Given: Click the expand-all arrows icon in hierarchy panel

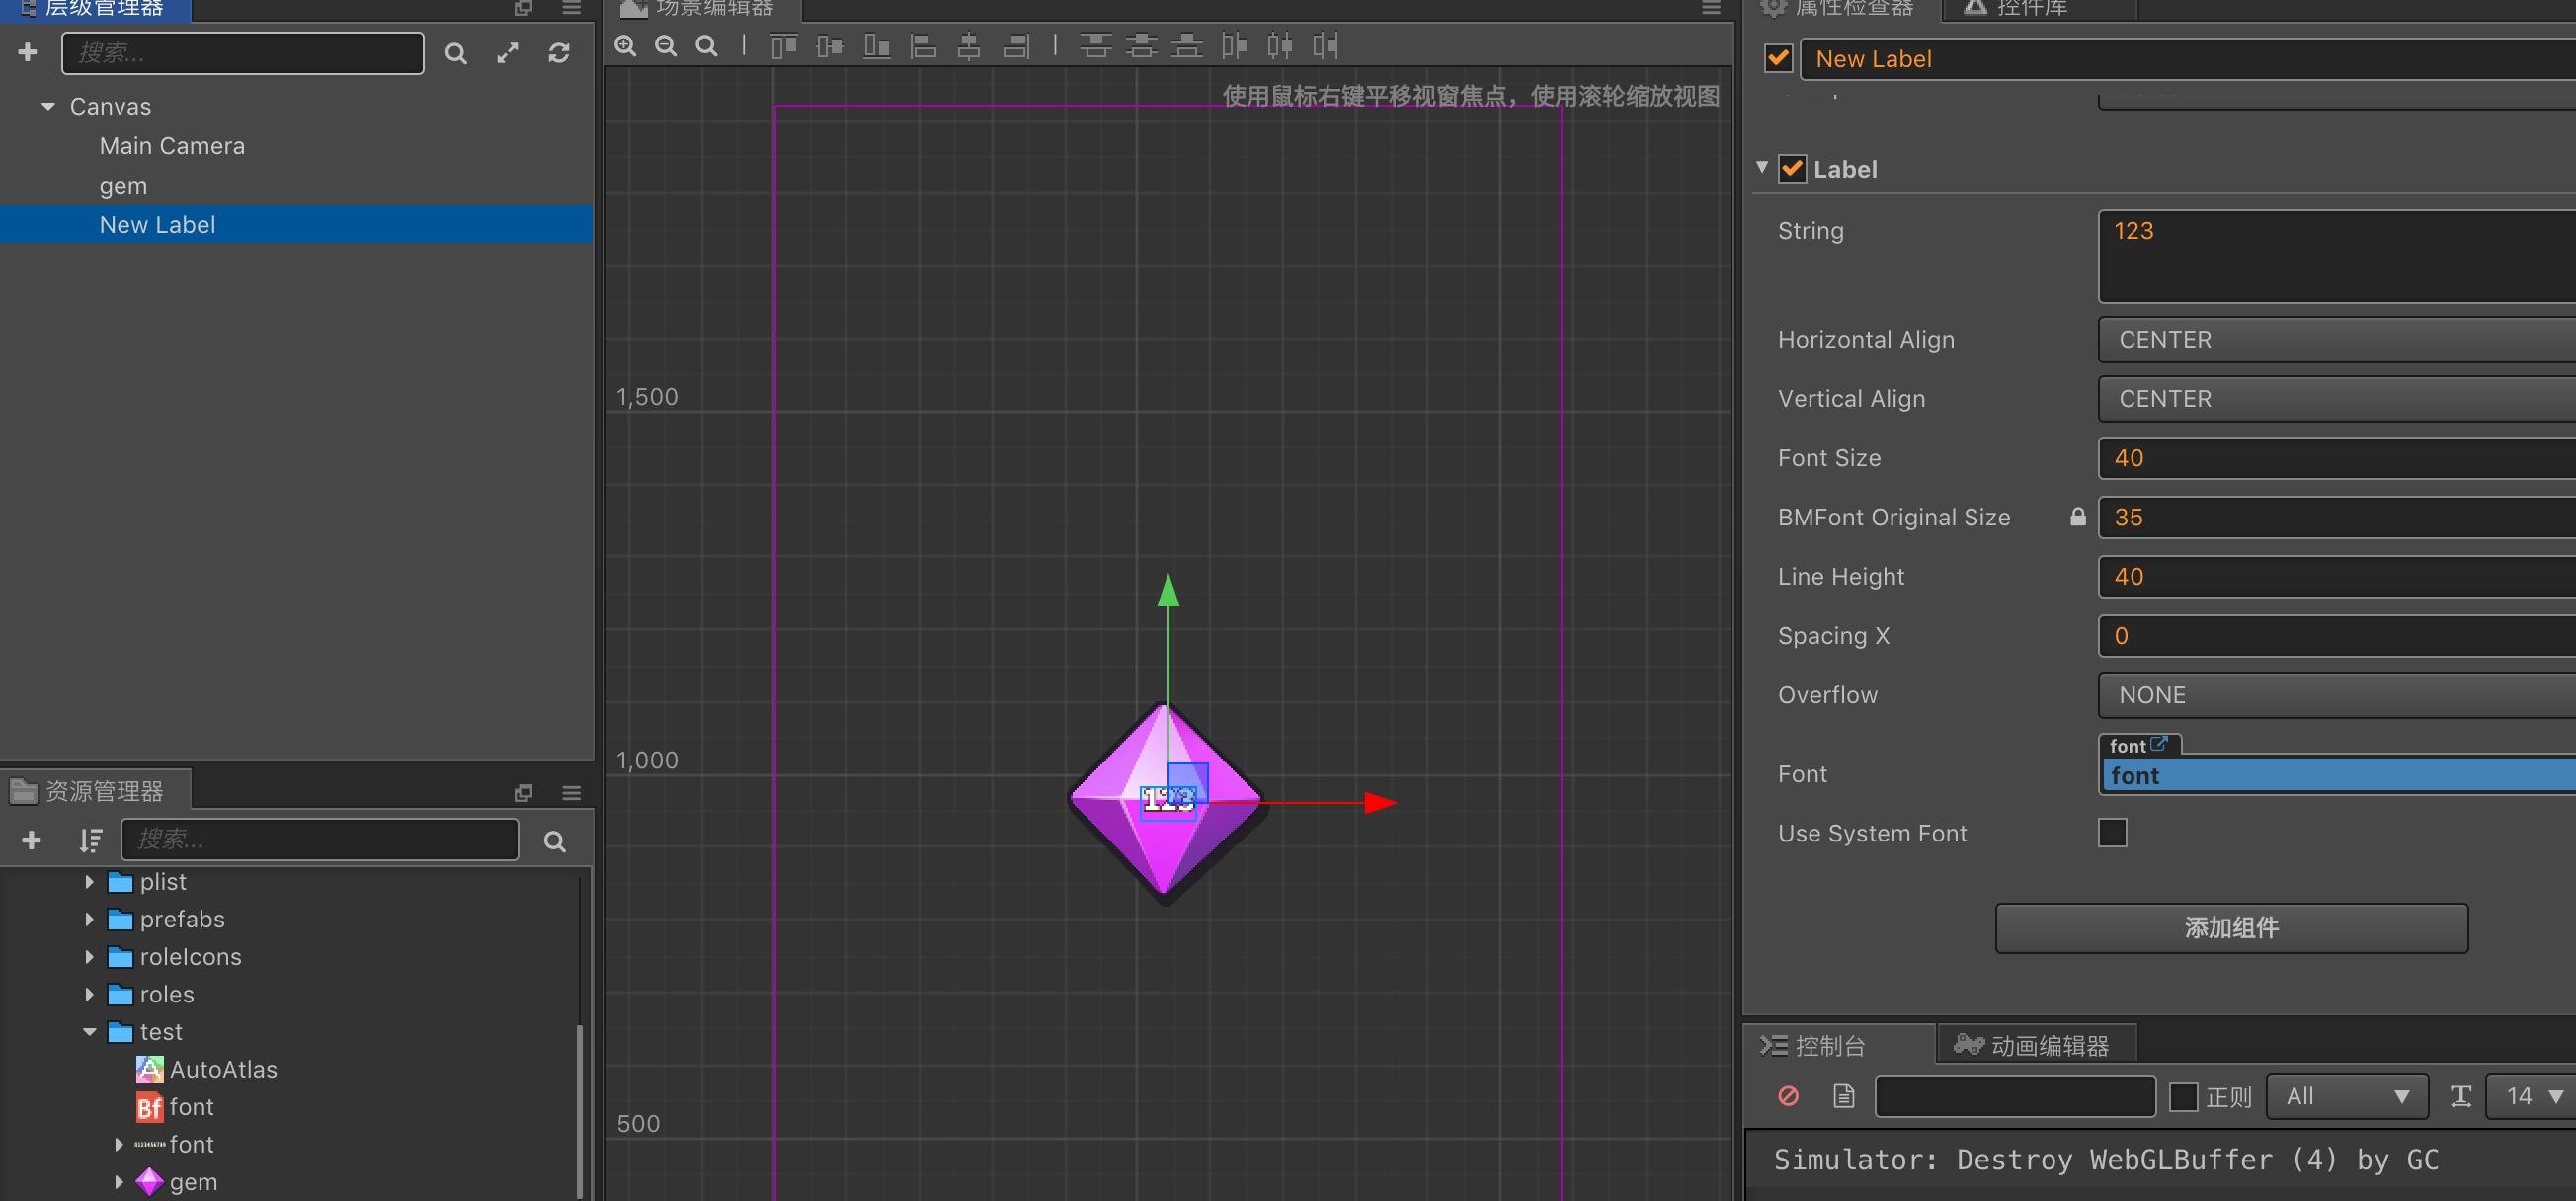Looking at the screenshot, I should [508, 53].
